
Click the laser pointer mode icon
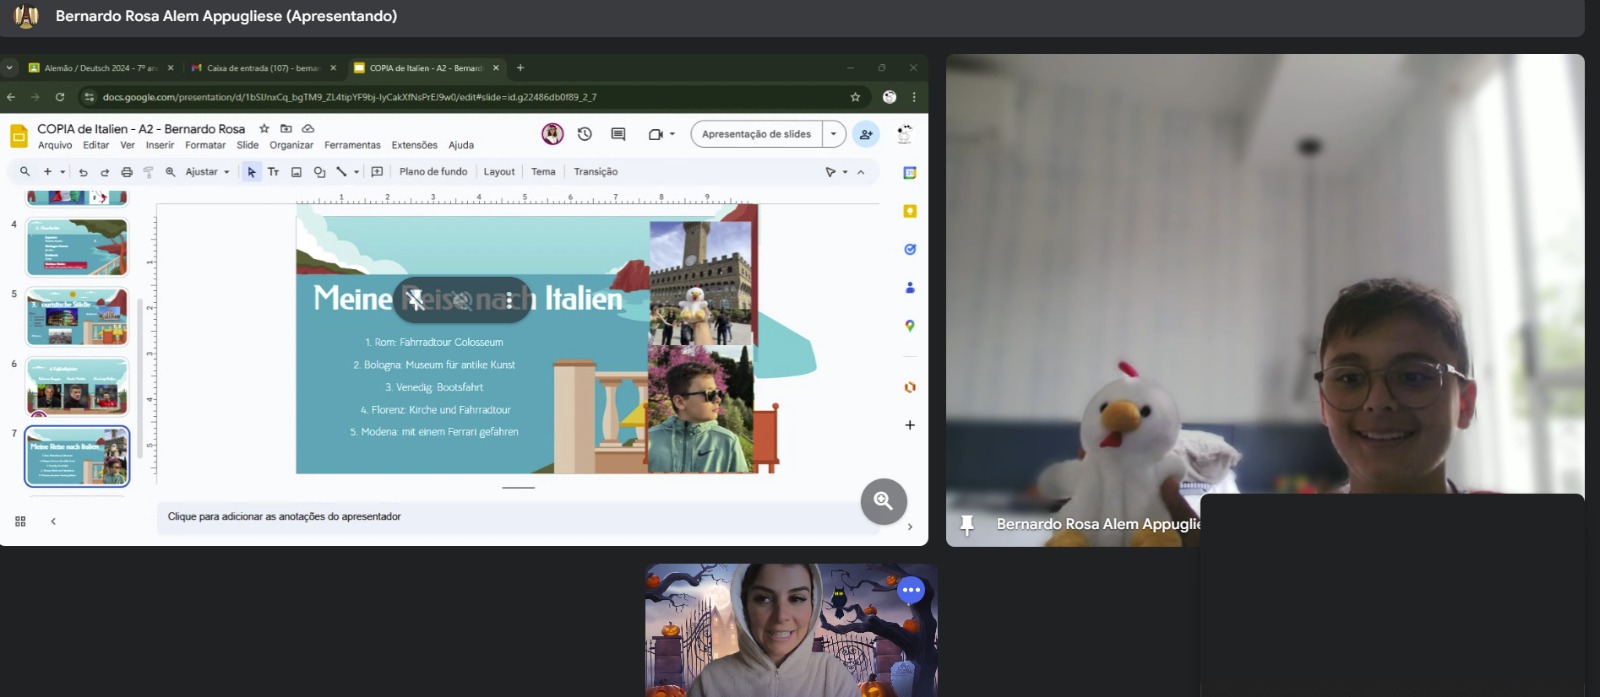(830, 172)
